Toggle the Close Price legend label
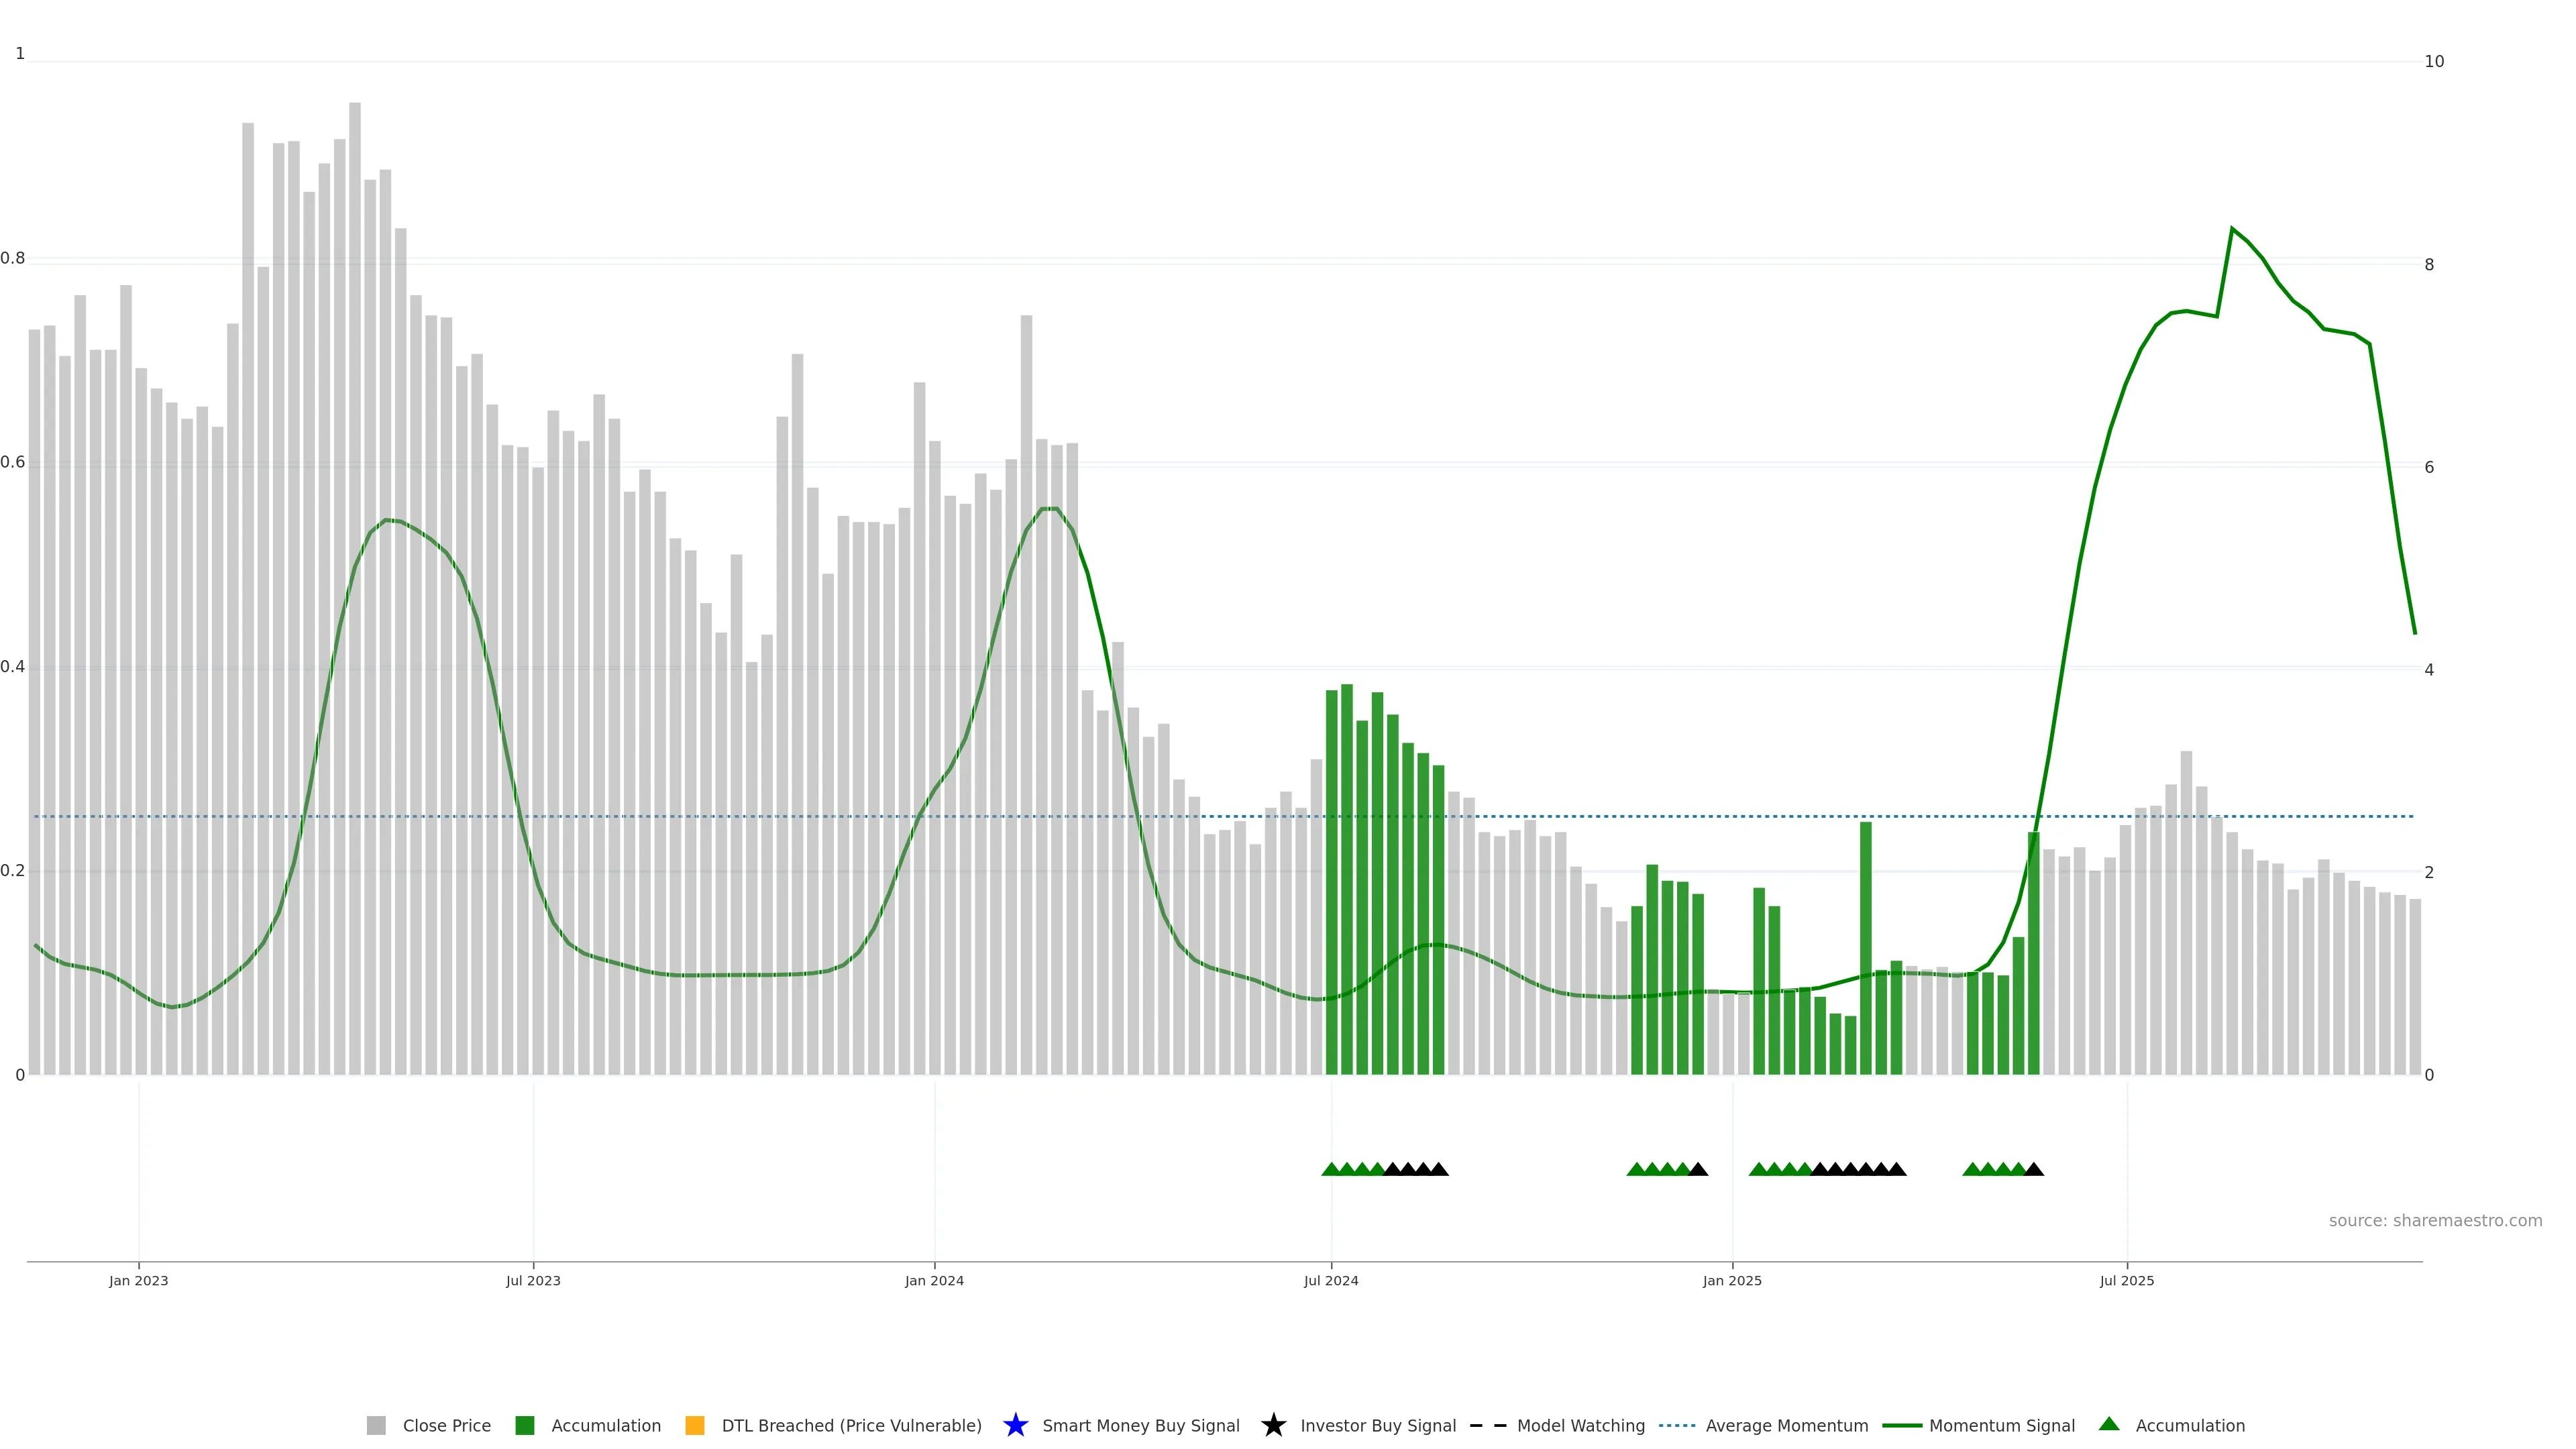 coord(446,1425)
